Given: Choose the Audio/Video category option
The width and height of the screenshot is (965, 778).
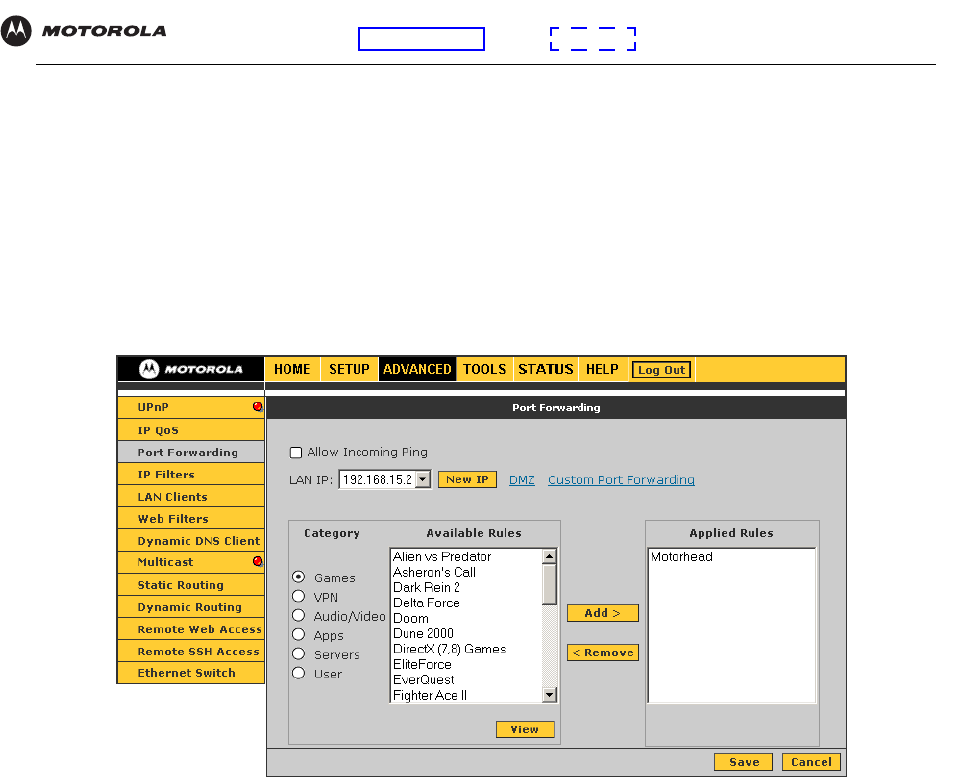Looking at the screenshot, I should pos(298,616).
